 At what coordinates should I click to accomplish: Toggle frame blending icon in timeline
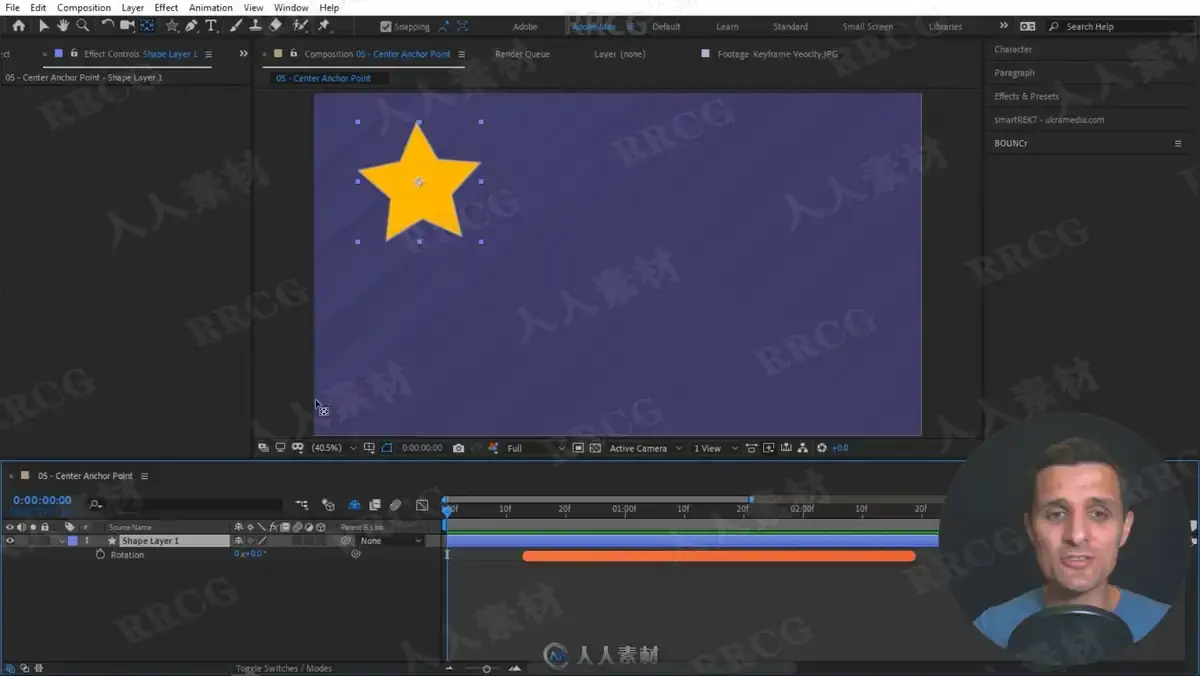click(x=375, y=505)
